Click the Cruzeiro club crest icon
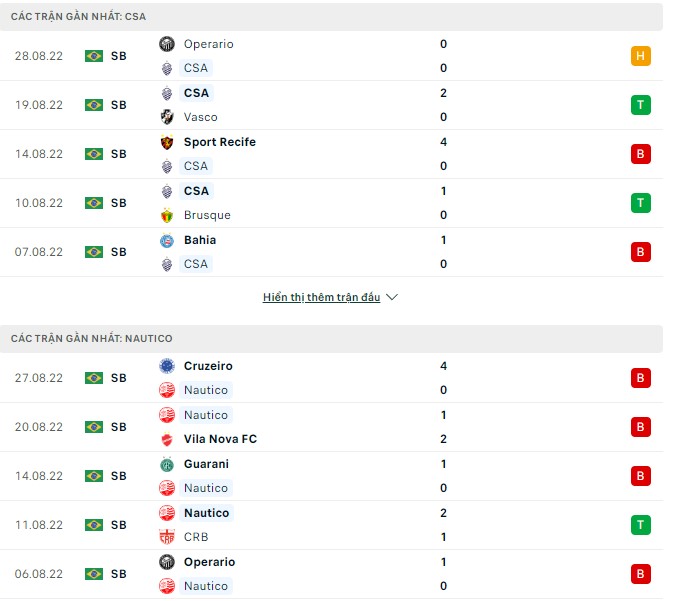675x601 pixels. 167,366
